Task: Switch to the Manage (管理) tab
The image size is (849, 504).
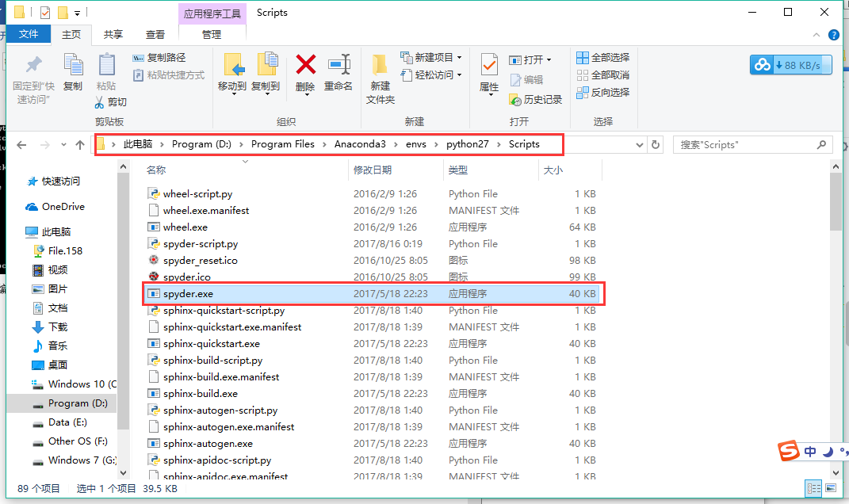Action: [212, 34]
